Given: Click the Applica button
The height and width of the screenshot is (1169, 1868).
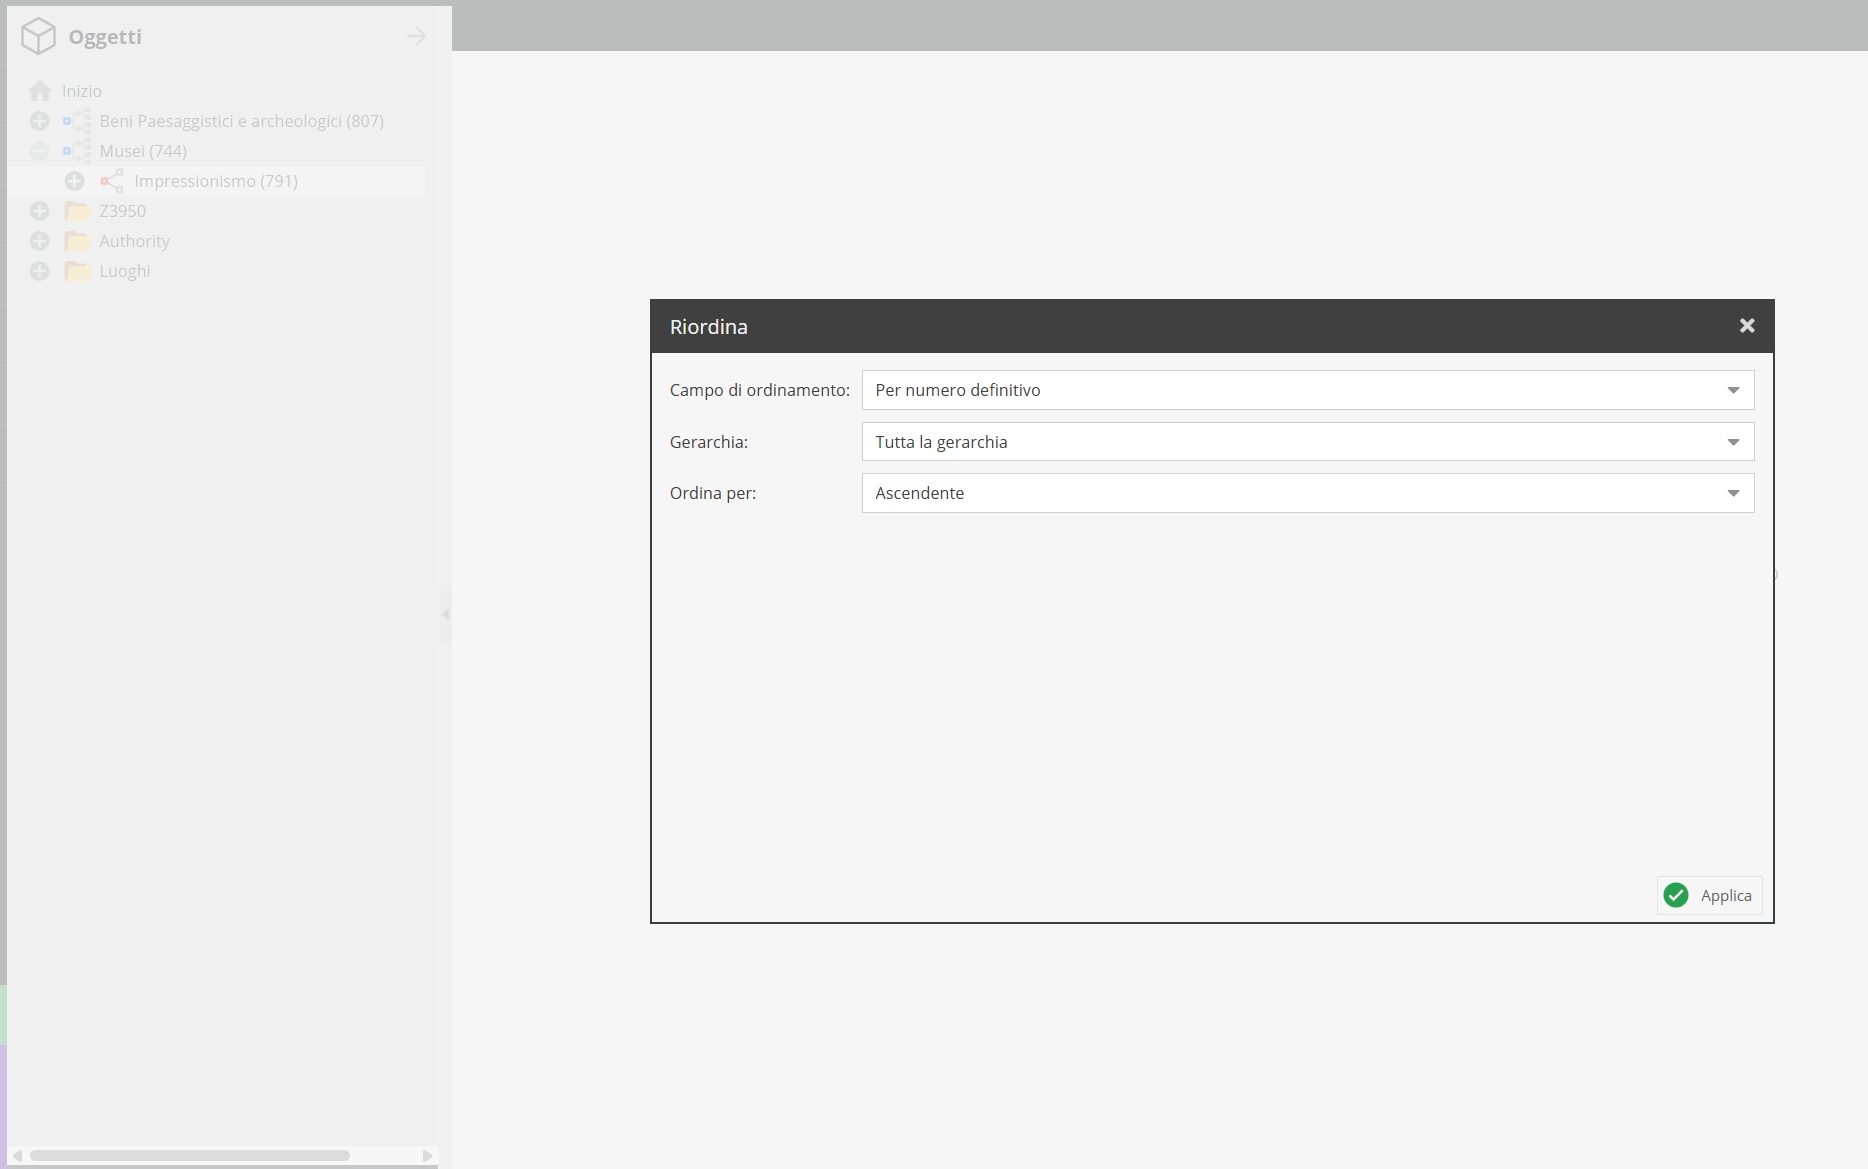Looking at the screenshot, I should [x=1709, y=895].
